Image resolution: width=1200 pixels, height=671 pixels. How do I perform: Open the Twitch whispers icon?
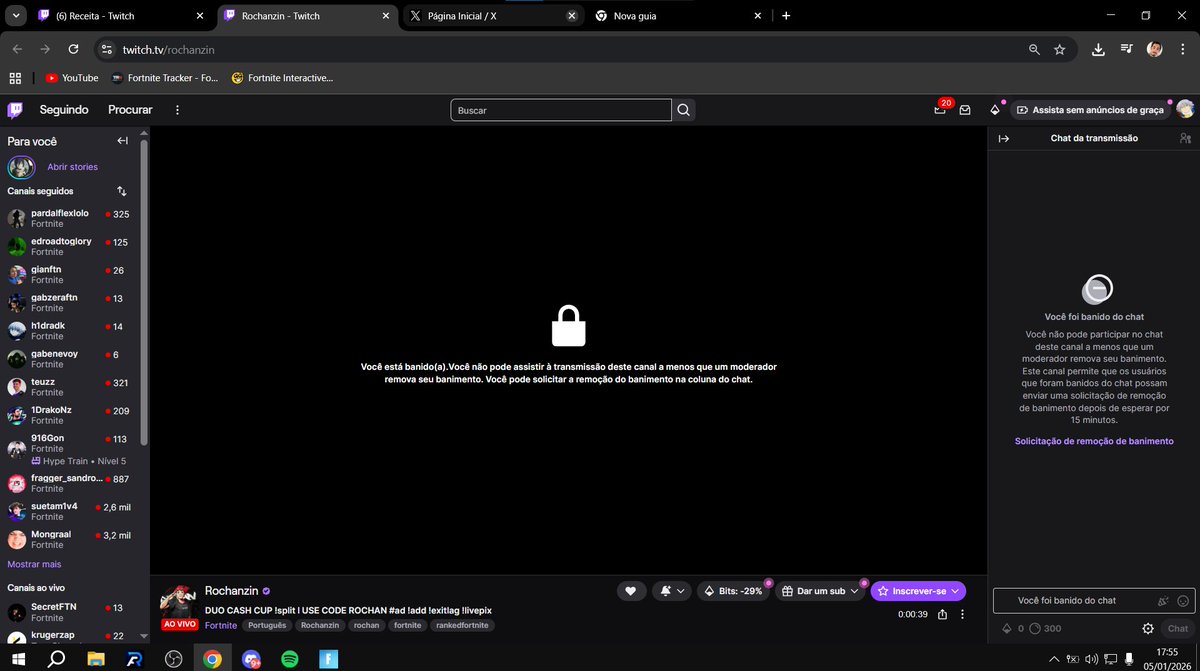tap(965, 110)
